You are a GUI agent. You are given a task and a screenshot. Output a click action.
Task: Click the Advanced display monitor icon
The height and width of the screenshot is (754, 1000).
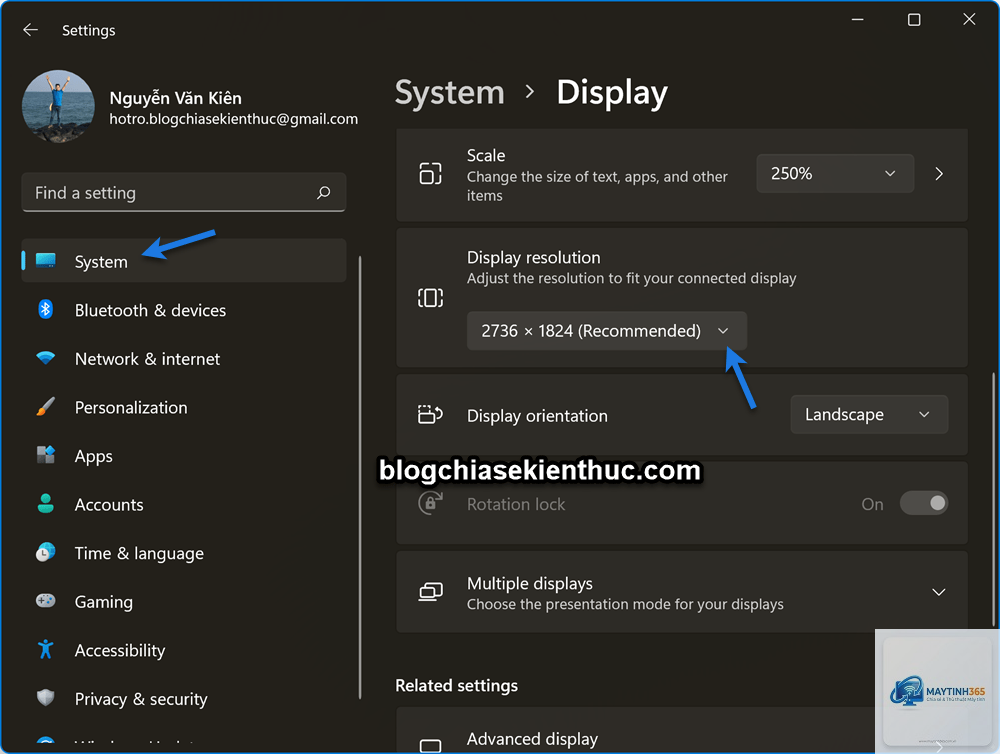click(430, 746)
